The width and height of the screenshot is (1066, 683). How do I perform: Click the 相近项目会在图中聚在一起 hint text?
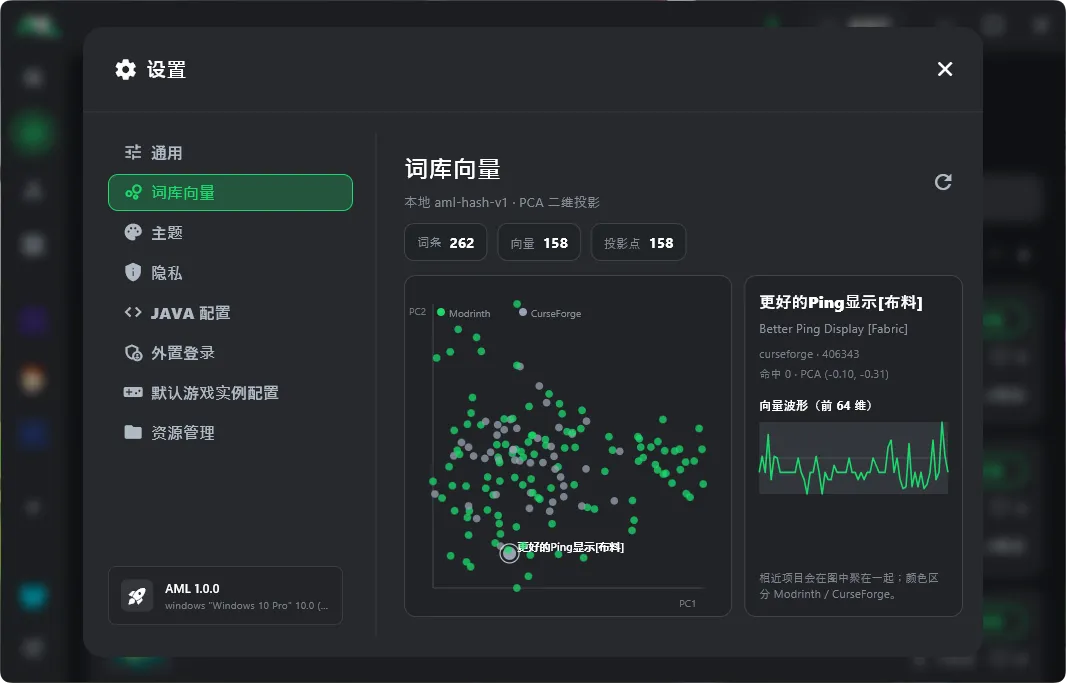(x=849, y=586)
